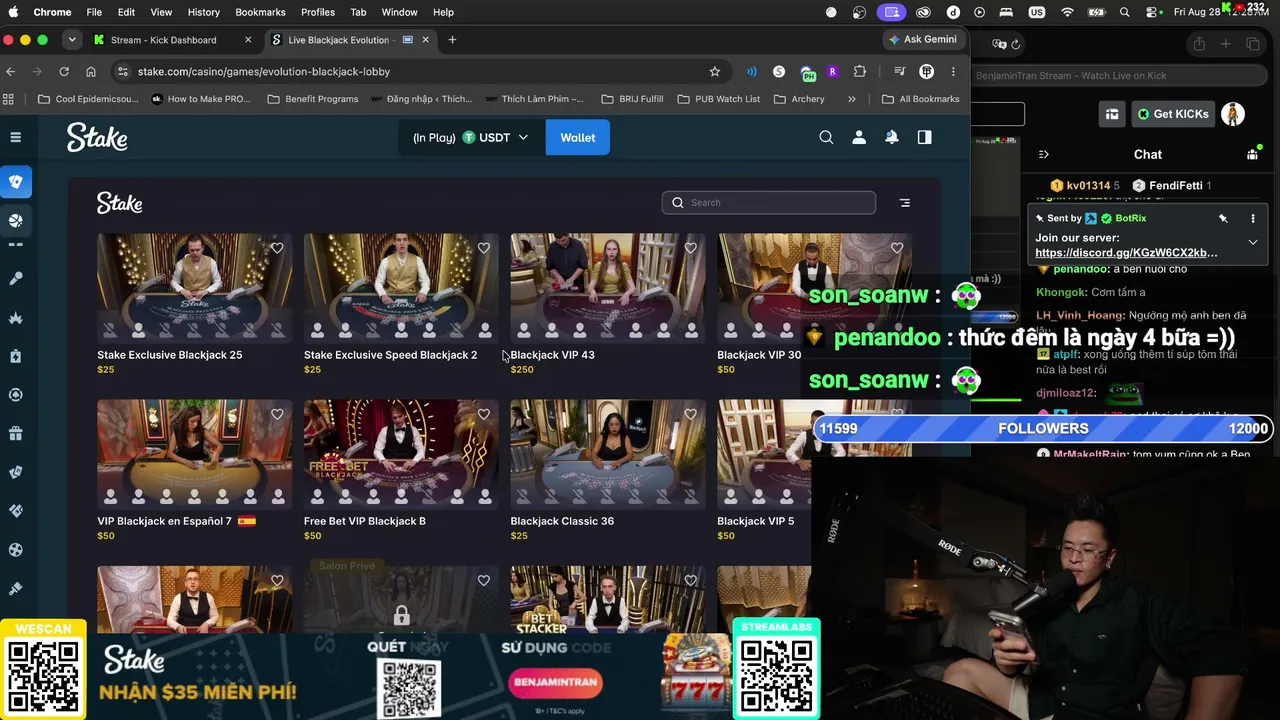
Task: Click the Stake logo in the site header
Action: [x=97, y=138]
